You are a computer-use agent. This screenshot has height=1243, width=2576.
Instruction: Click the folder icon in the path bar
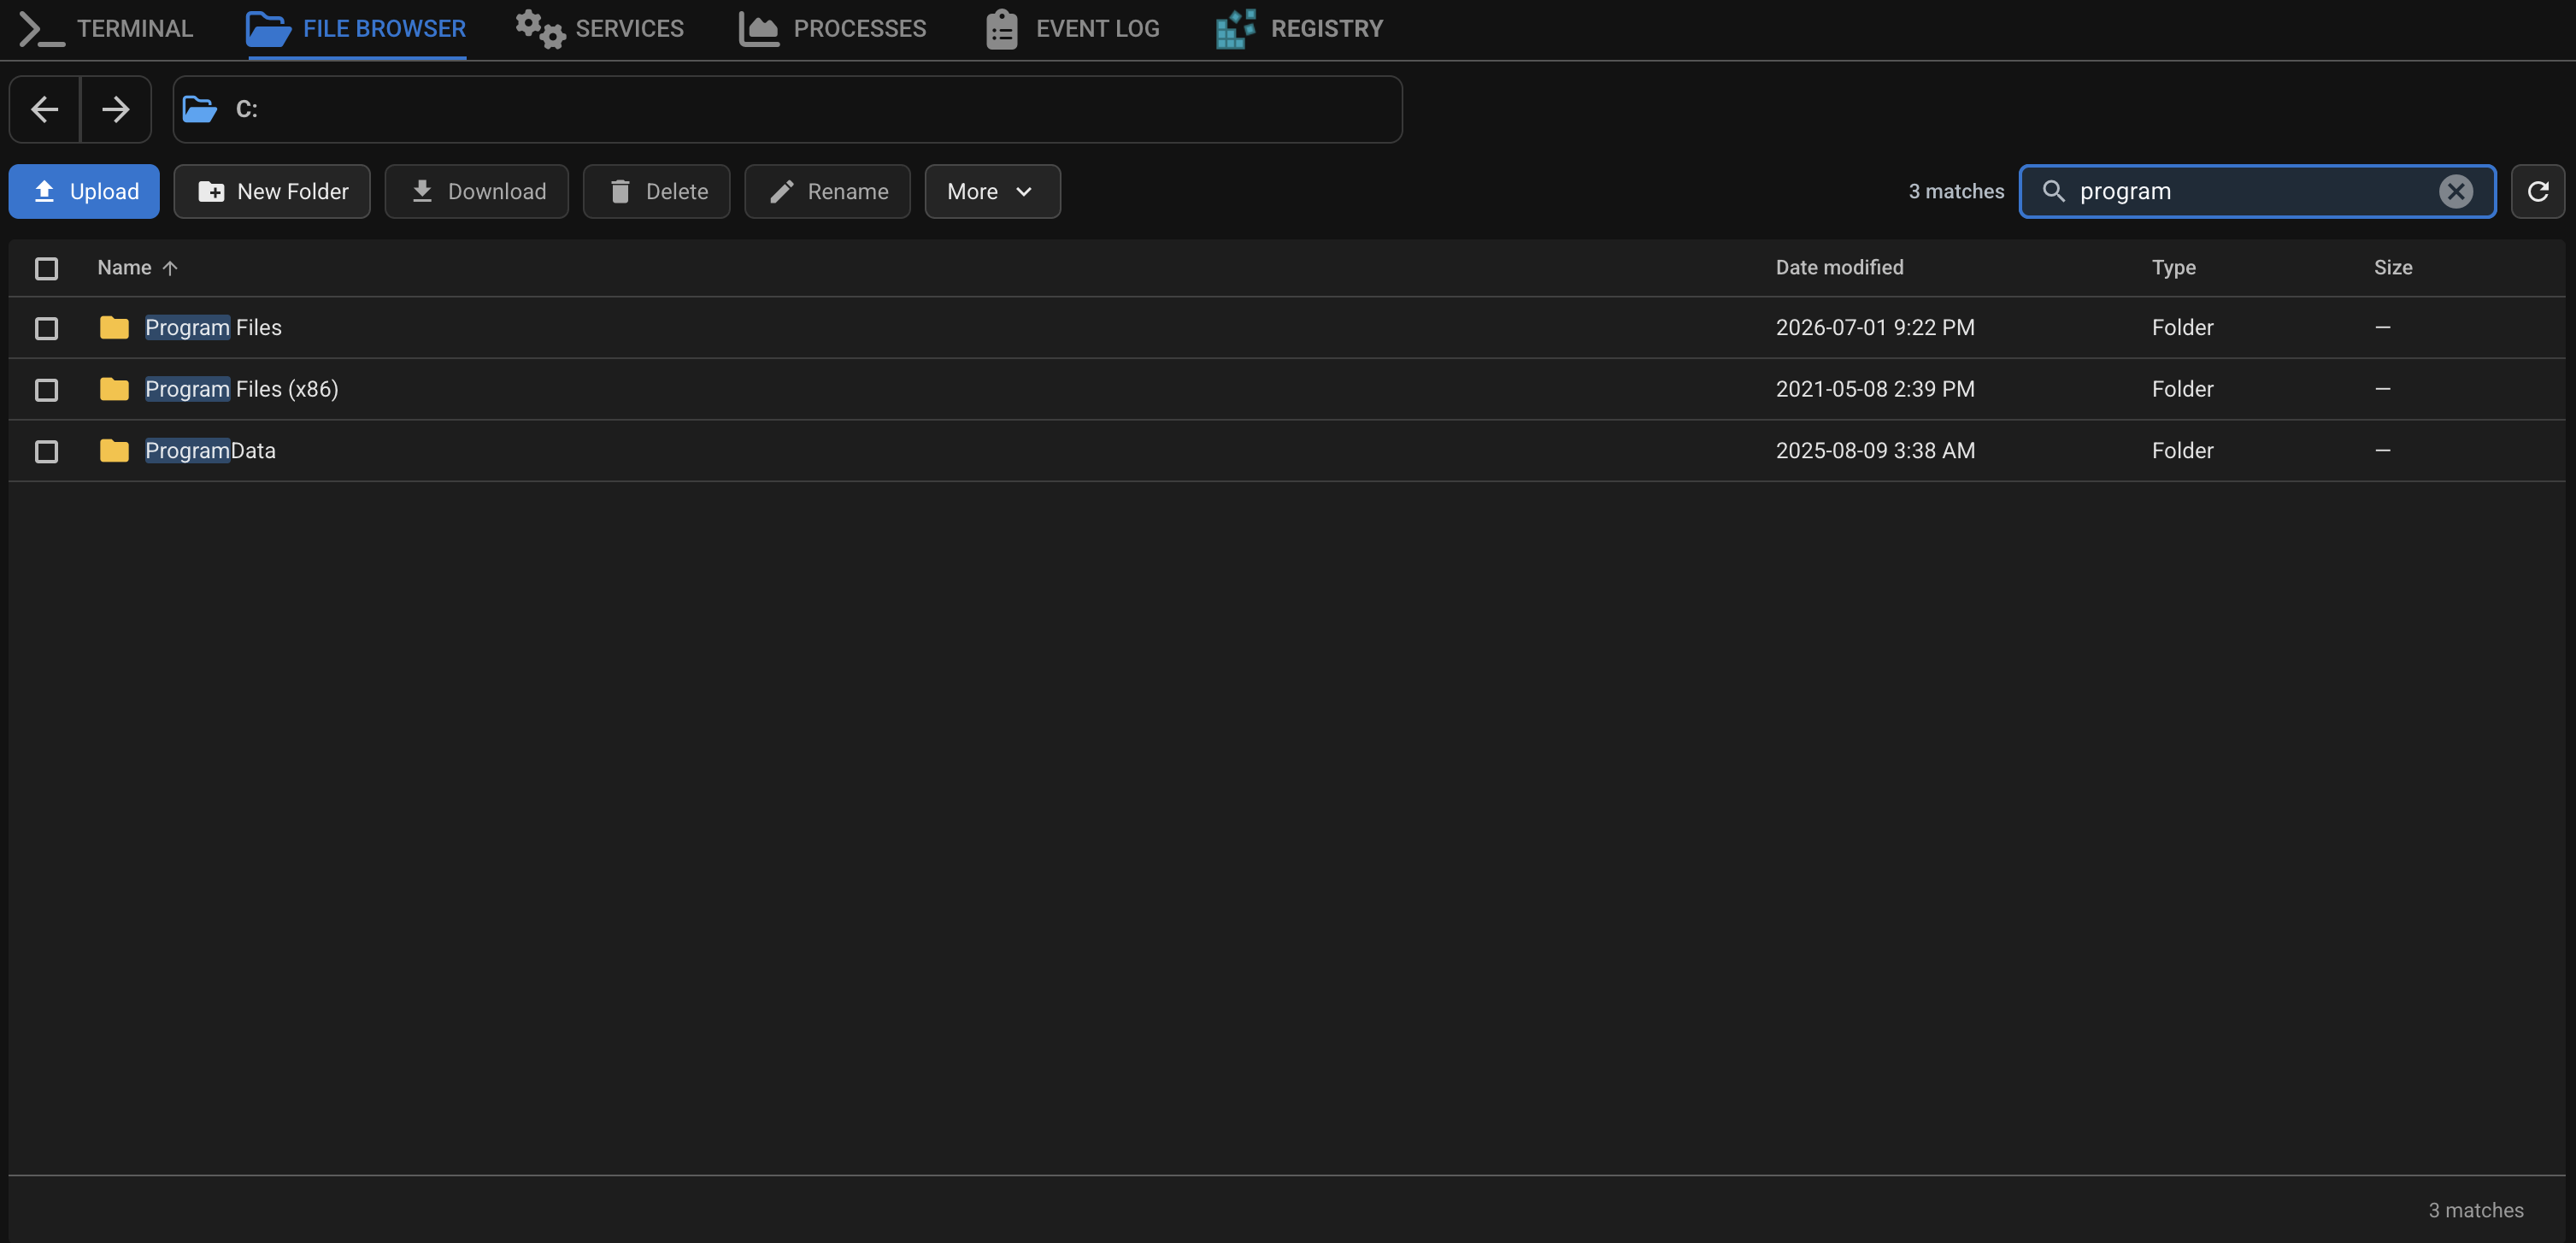tap(200, 109)
